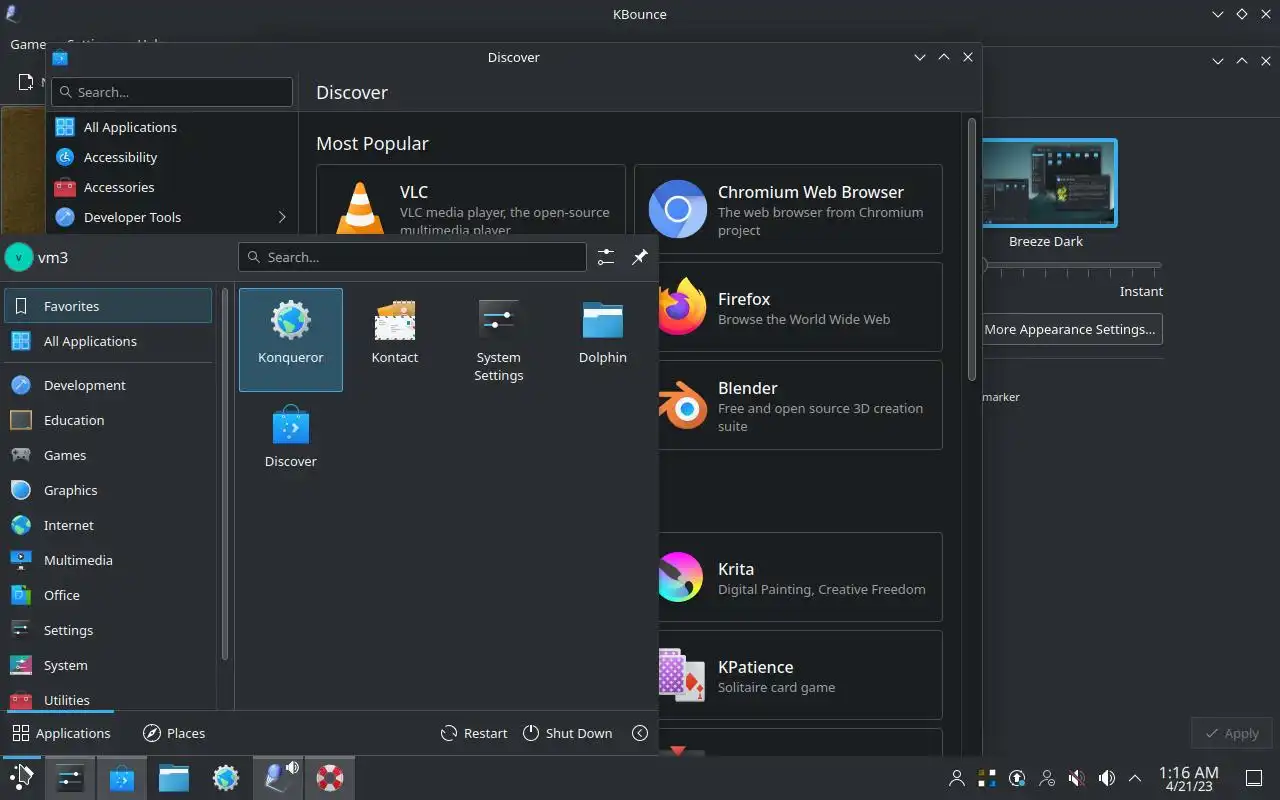Click the show desktop button

pos(1254,778)
